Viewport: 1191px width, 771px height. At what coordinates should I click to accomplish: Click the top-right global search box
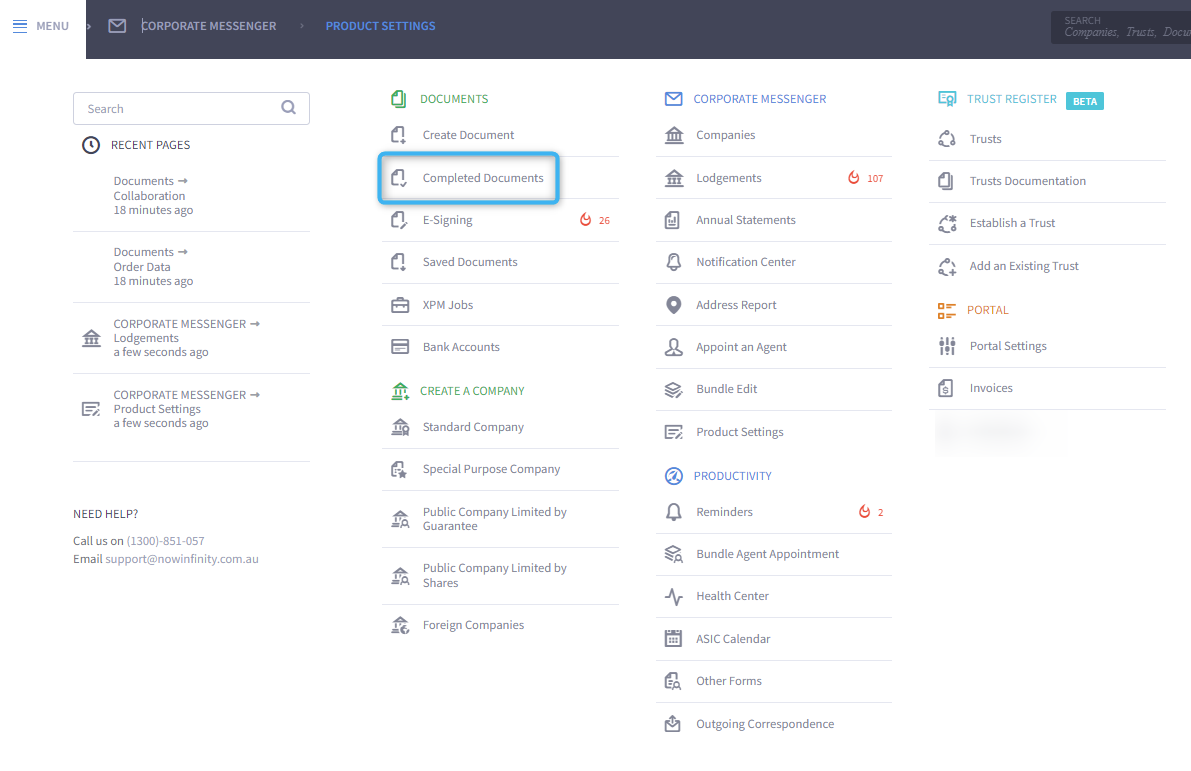point(1122,27)
